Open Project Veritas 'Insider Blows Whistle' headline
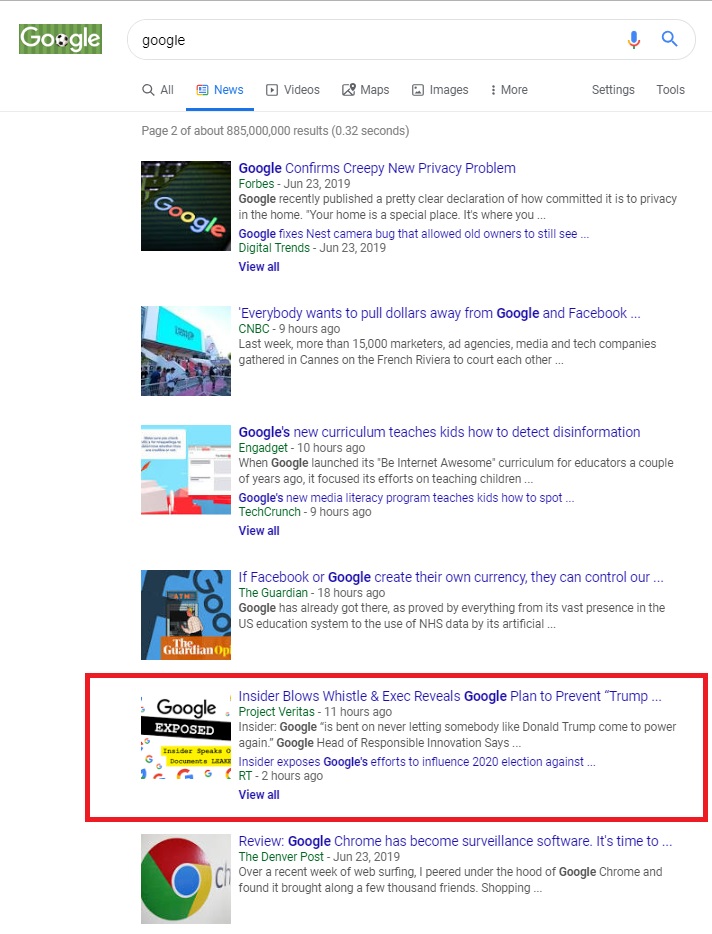Screen dimensions: 712x934 point(450,696)
